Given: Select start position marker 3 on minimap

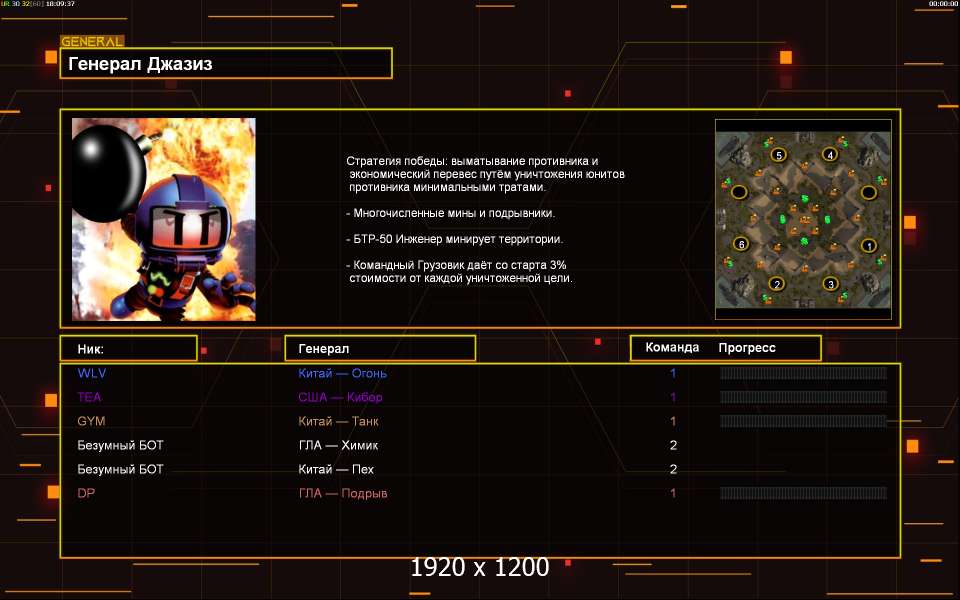Looking at the screenshot, I should [830, 283].
